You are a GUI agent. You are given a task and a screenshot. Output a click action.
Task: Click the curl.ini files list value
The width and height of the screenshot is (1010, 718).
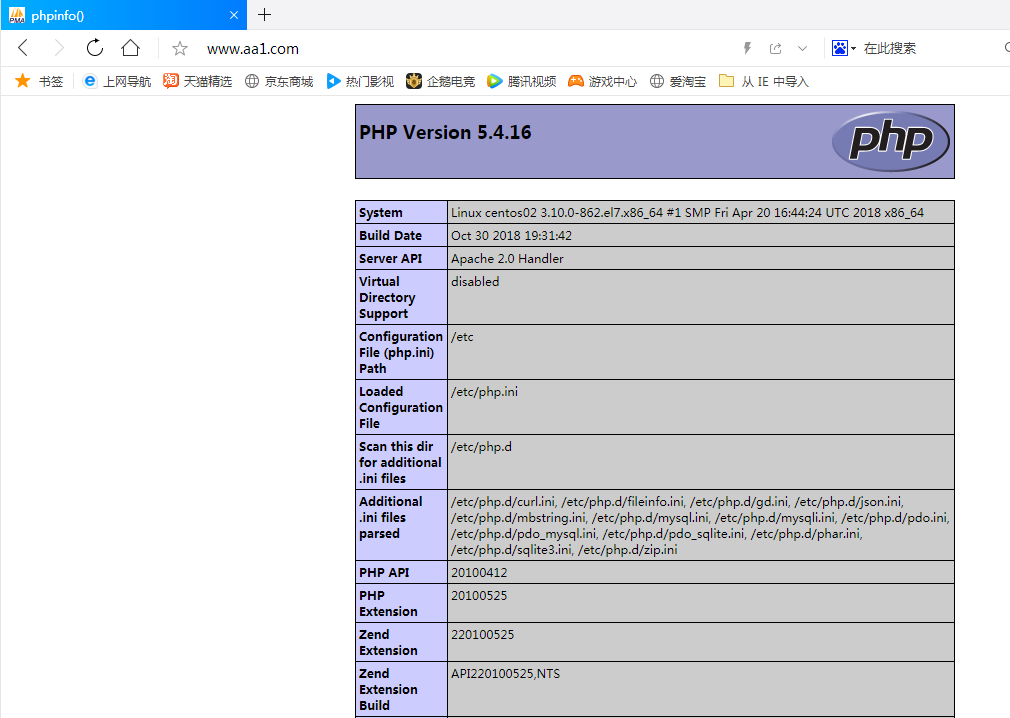coord(700,525)
